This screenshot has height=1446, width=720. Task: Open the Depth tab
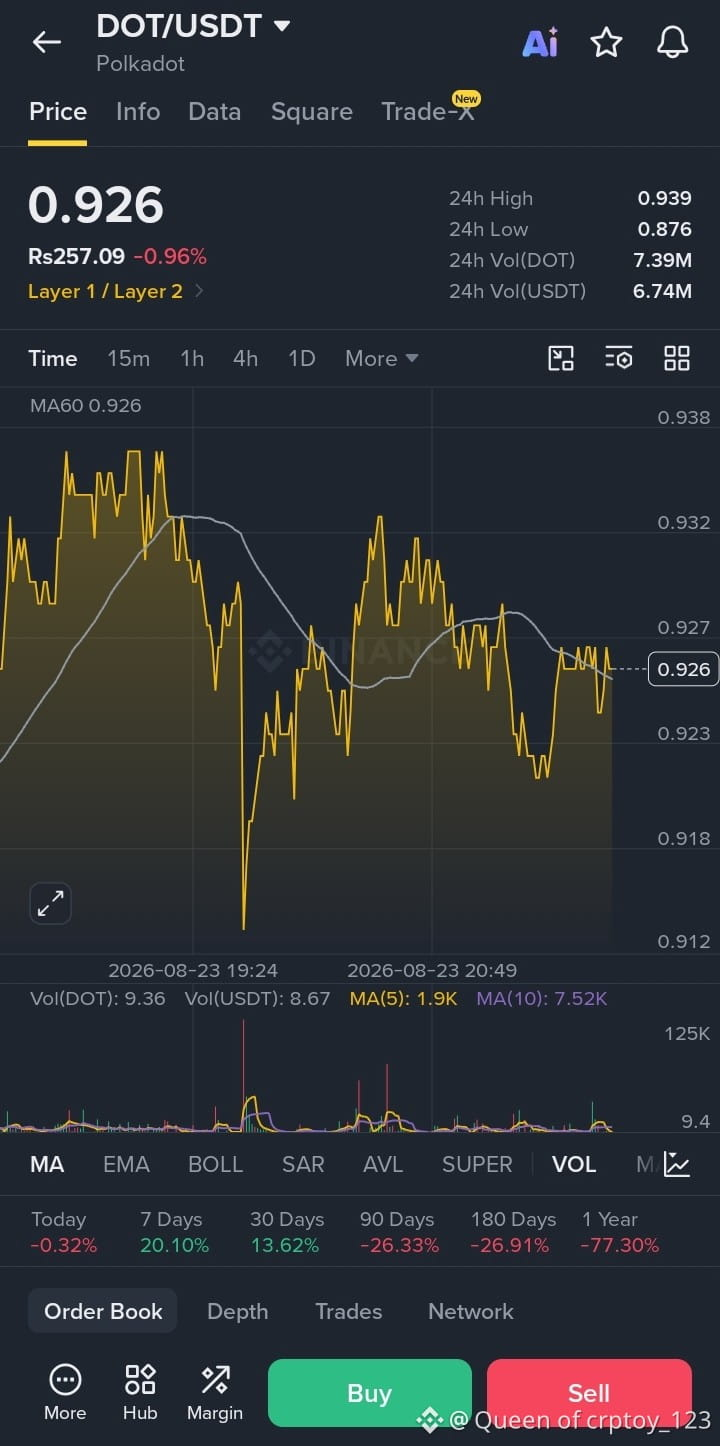[x=237, y=1311]
